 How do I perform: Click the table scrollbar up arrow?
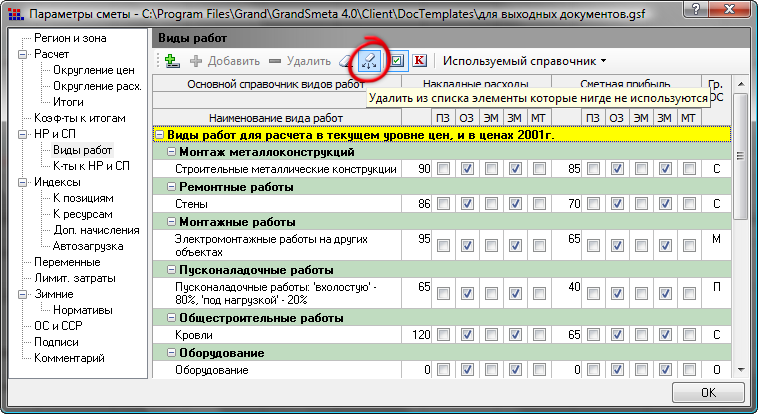pyautogui.click(x=741, y=84)
